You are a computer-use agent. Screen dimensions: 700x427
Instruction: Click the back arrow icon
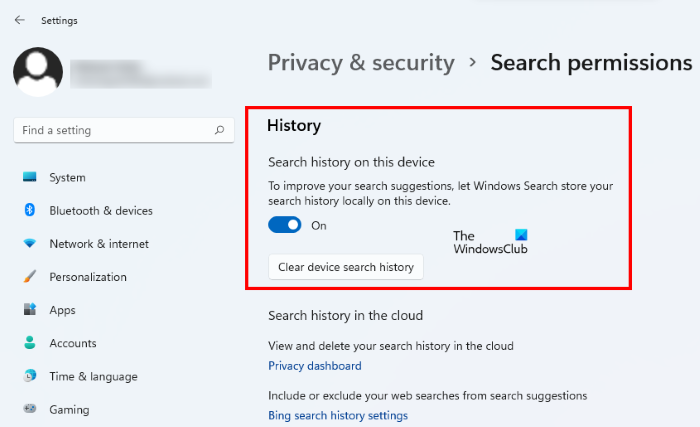[x=20, y=20]
